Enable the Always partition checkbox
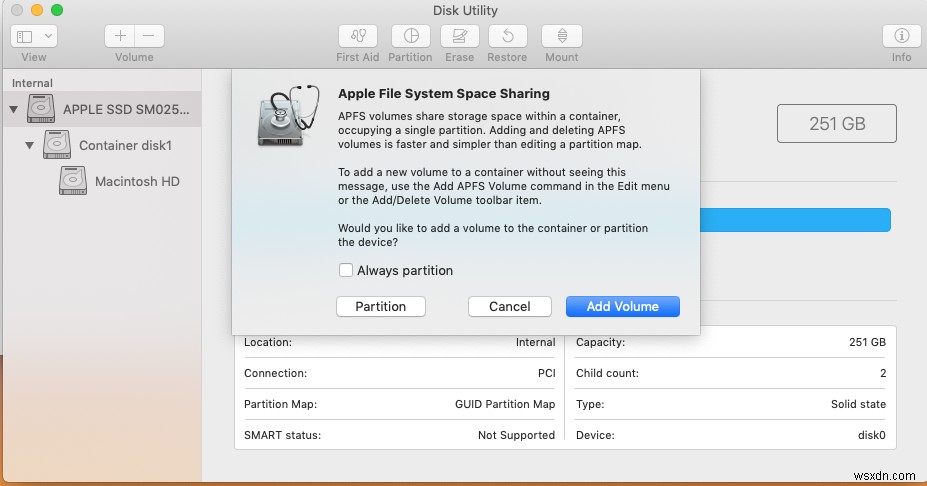Screen dimensions: 927x486 click(346, 270)
